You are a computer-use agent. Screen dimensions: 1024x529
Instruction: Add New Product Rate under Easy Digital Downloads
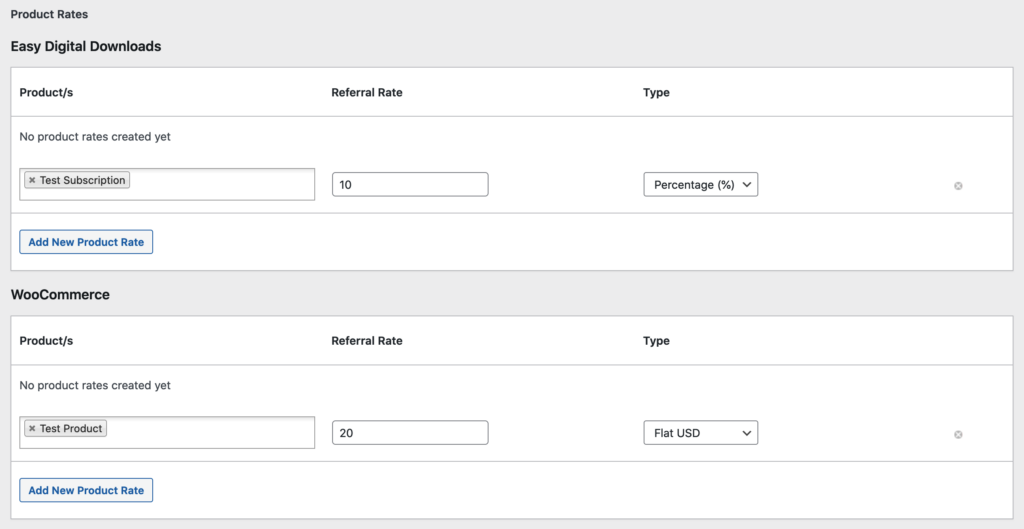pyautogui.click(x=86, y=242)
